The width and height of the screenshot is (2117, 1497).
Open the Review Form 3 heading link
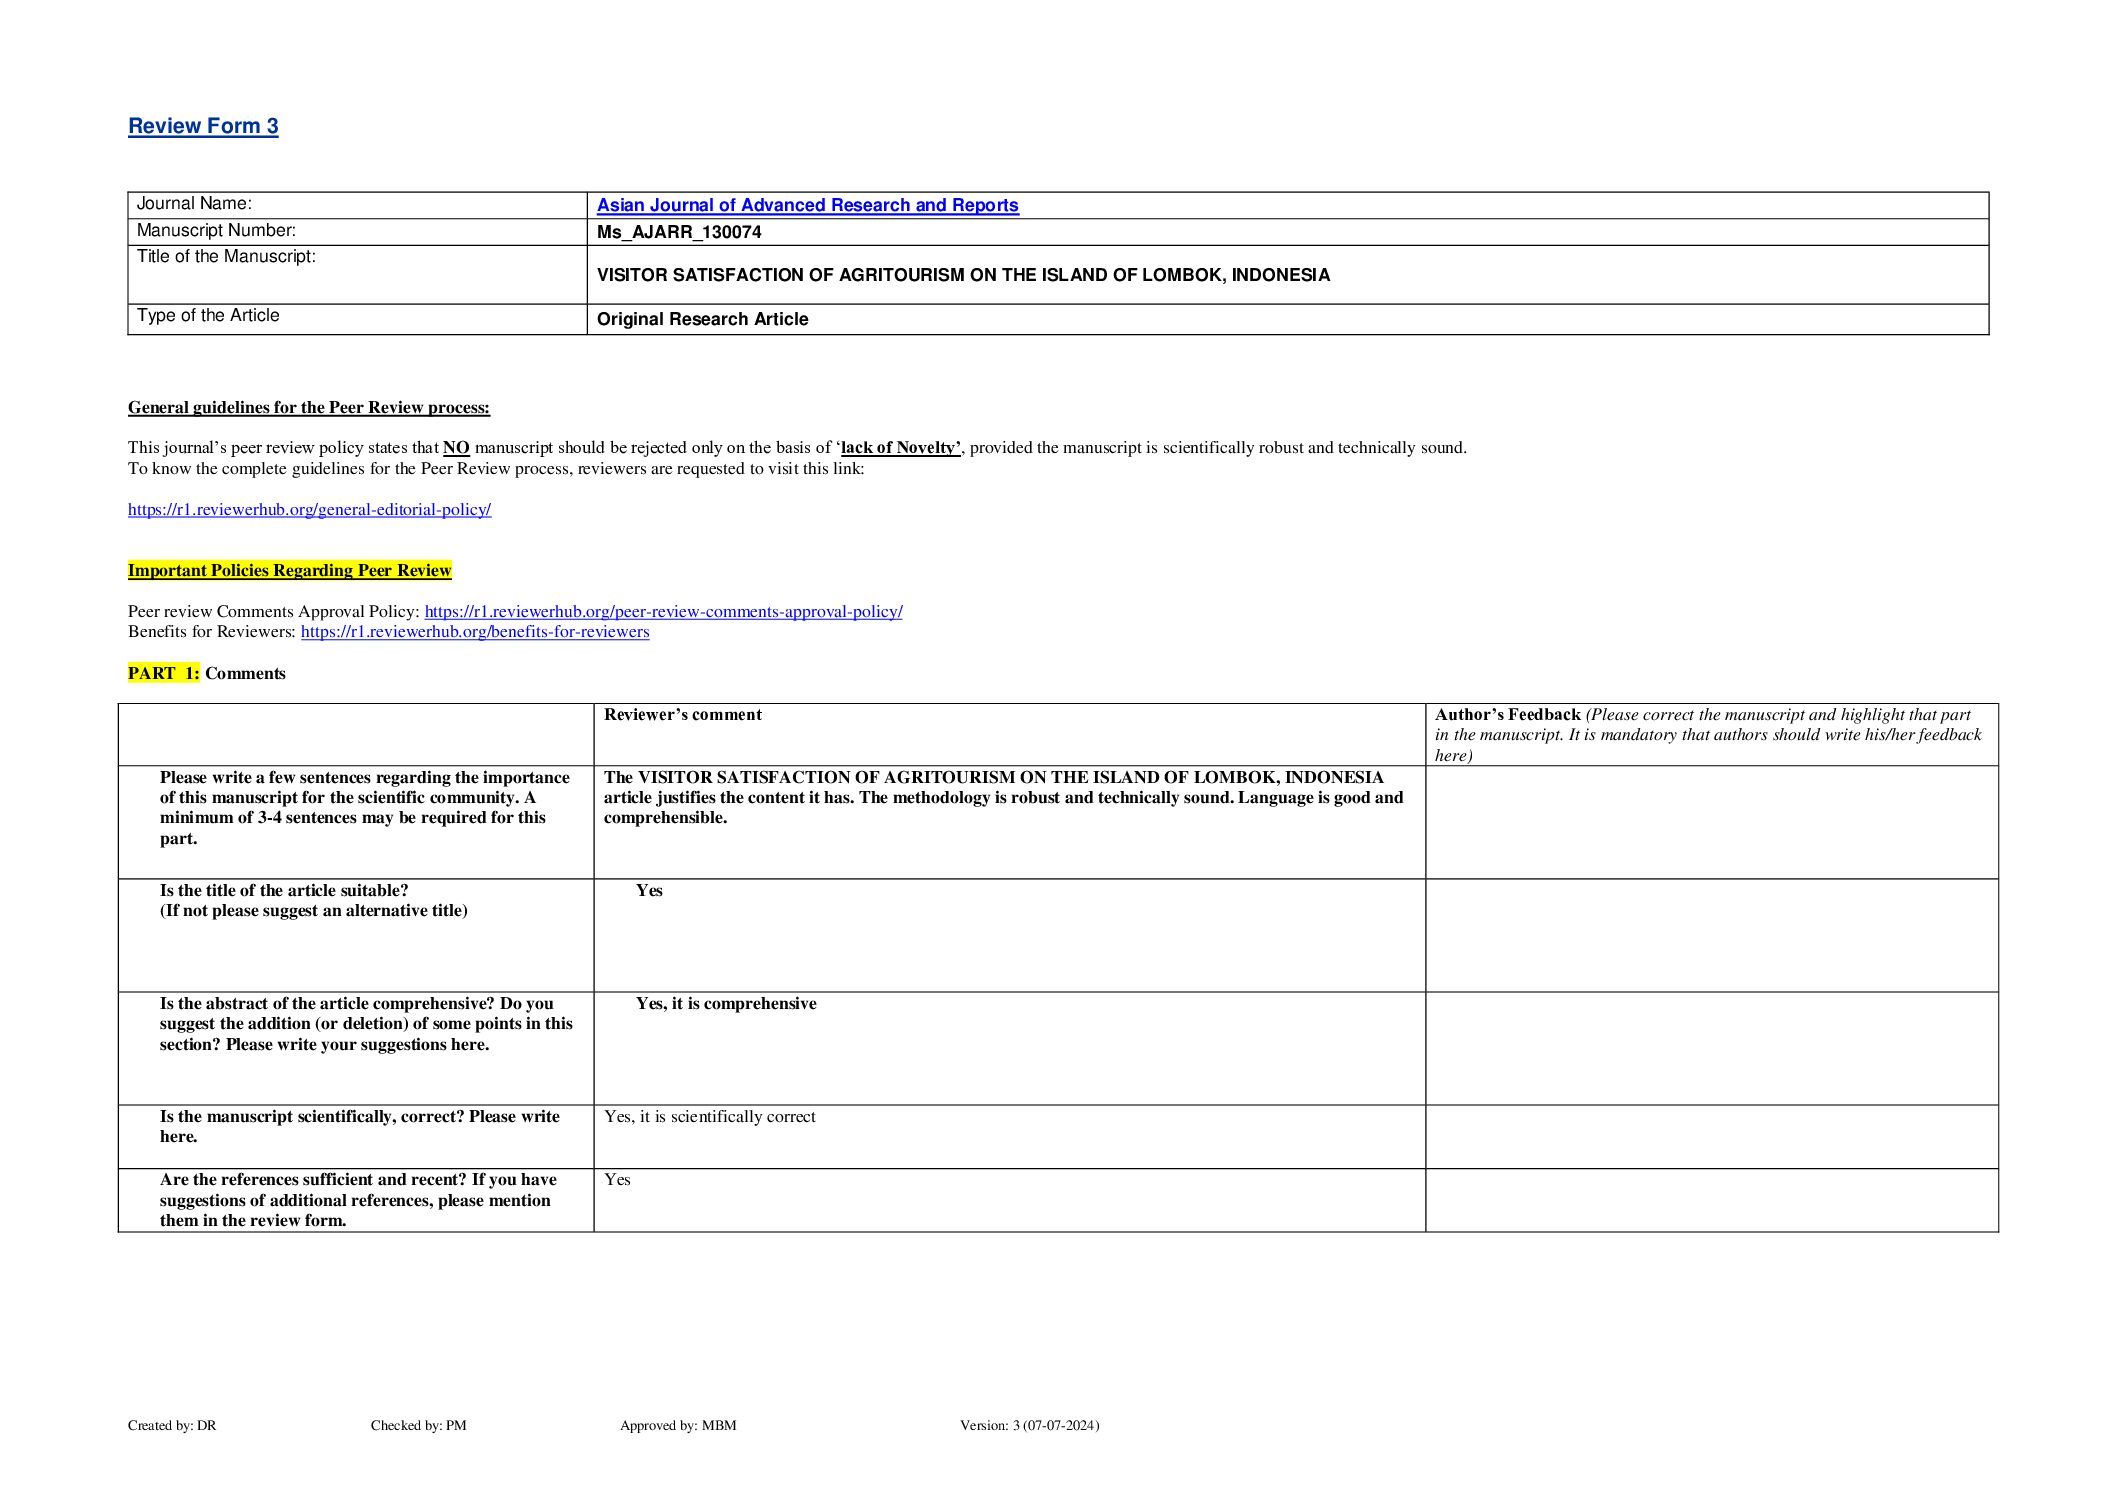point(203,126)
